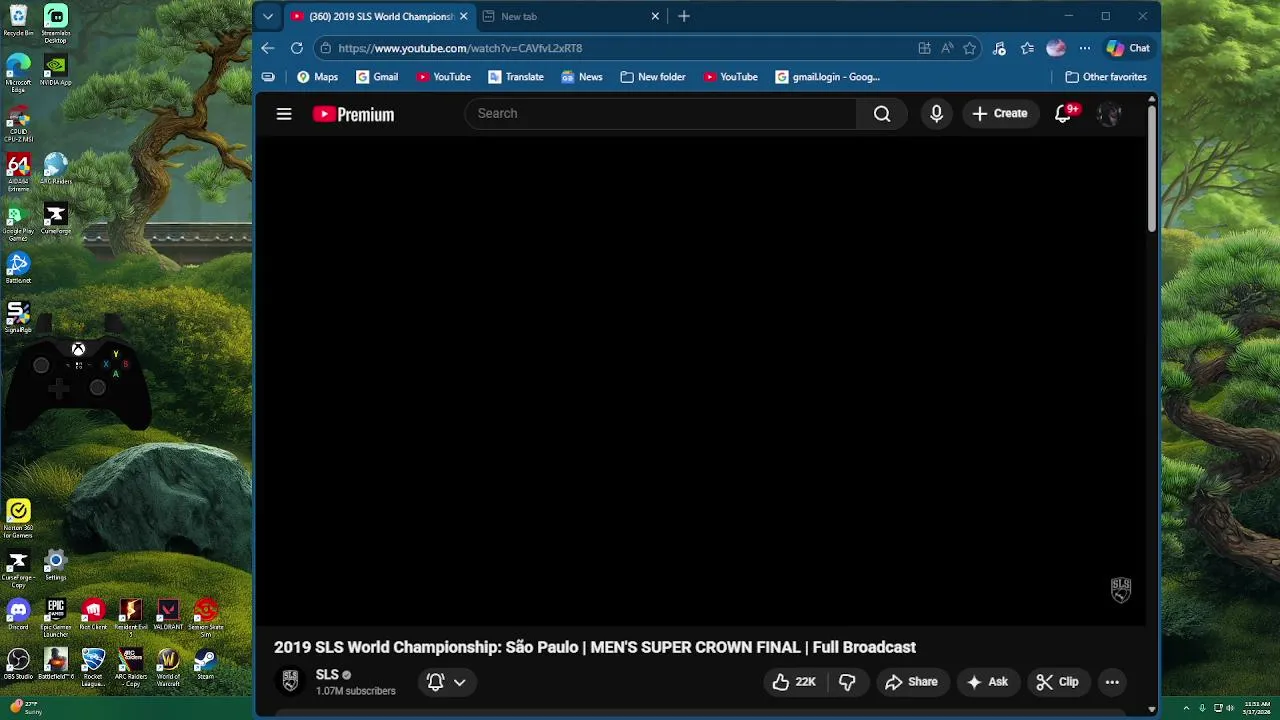Click the black video player area
This screenshot has height=720, width=1280.
click(x=700, y=380)
